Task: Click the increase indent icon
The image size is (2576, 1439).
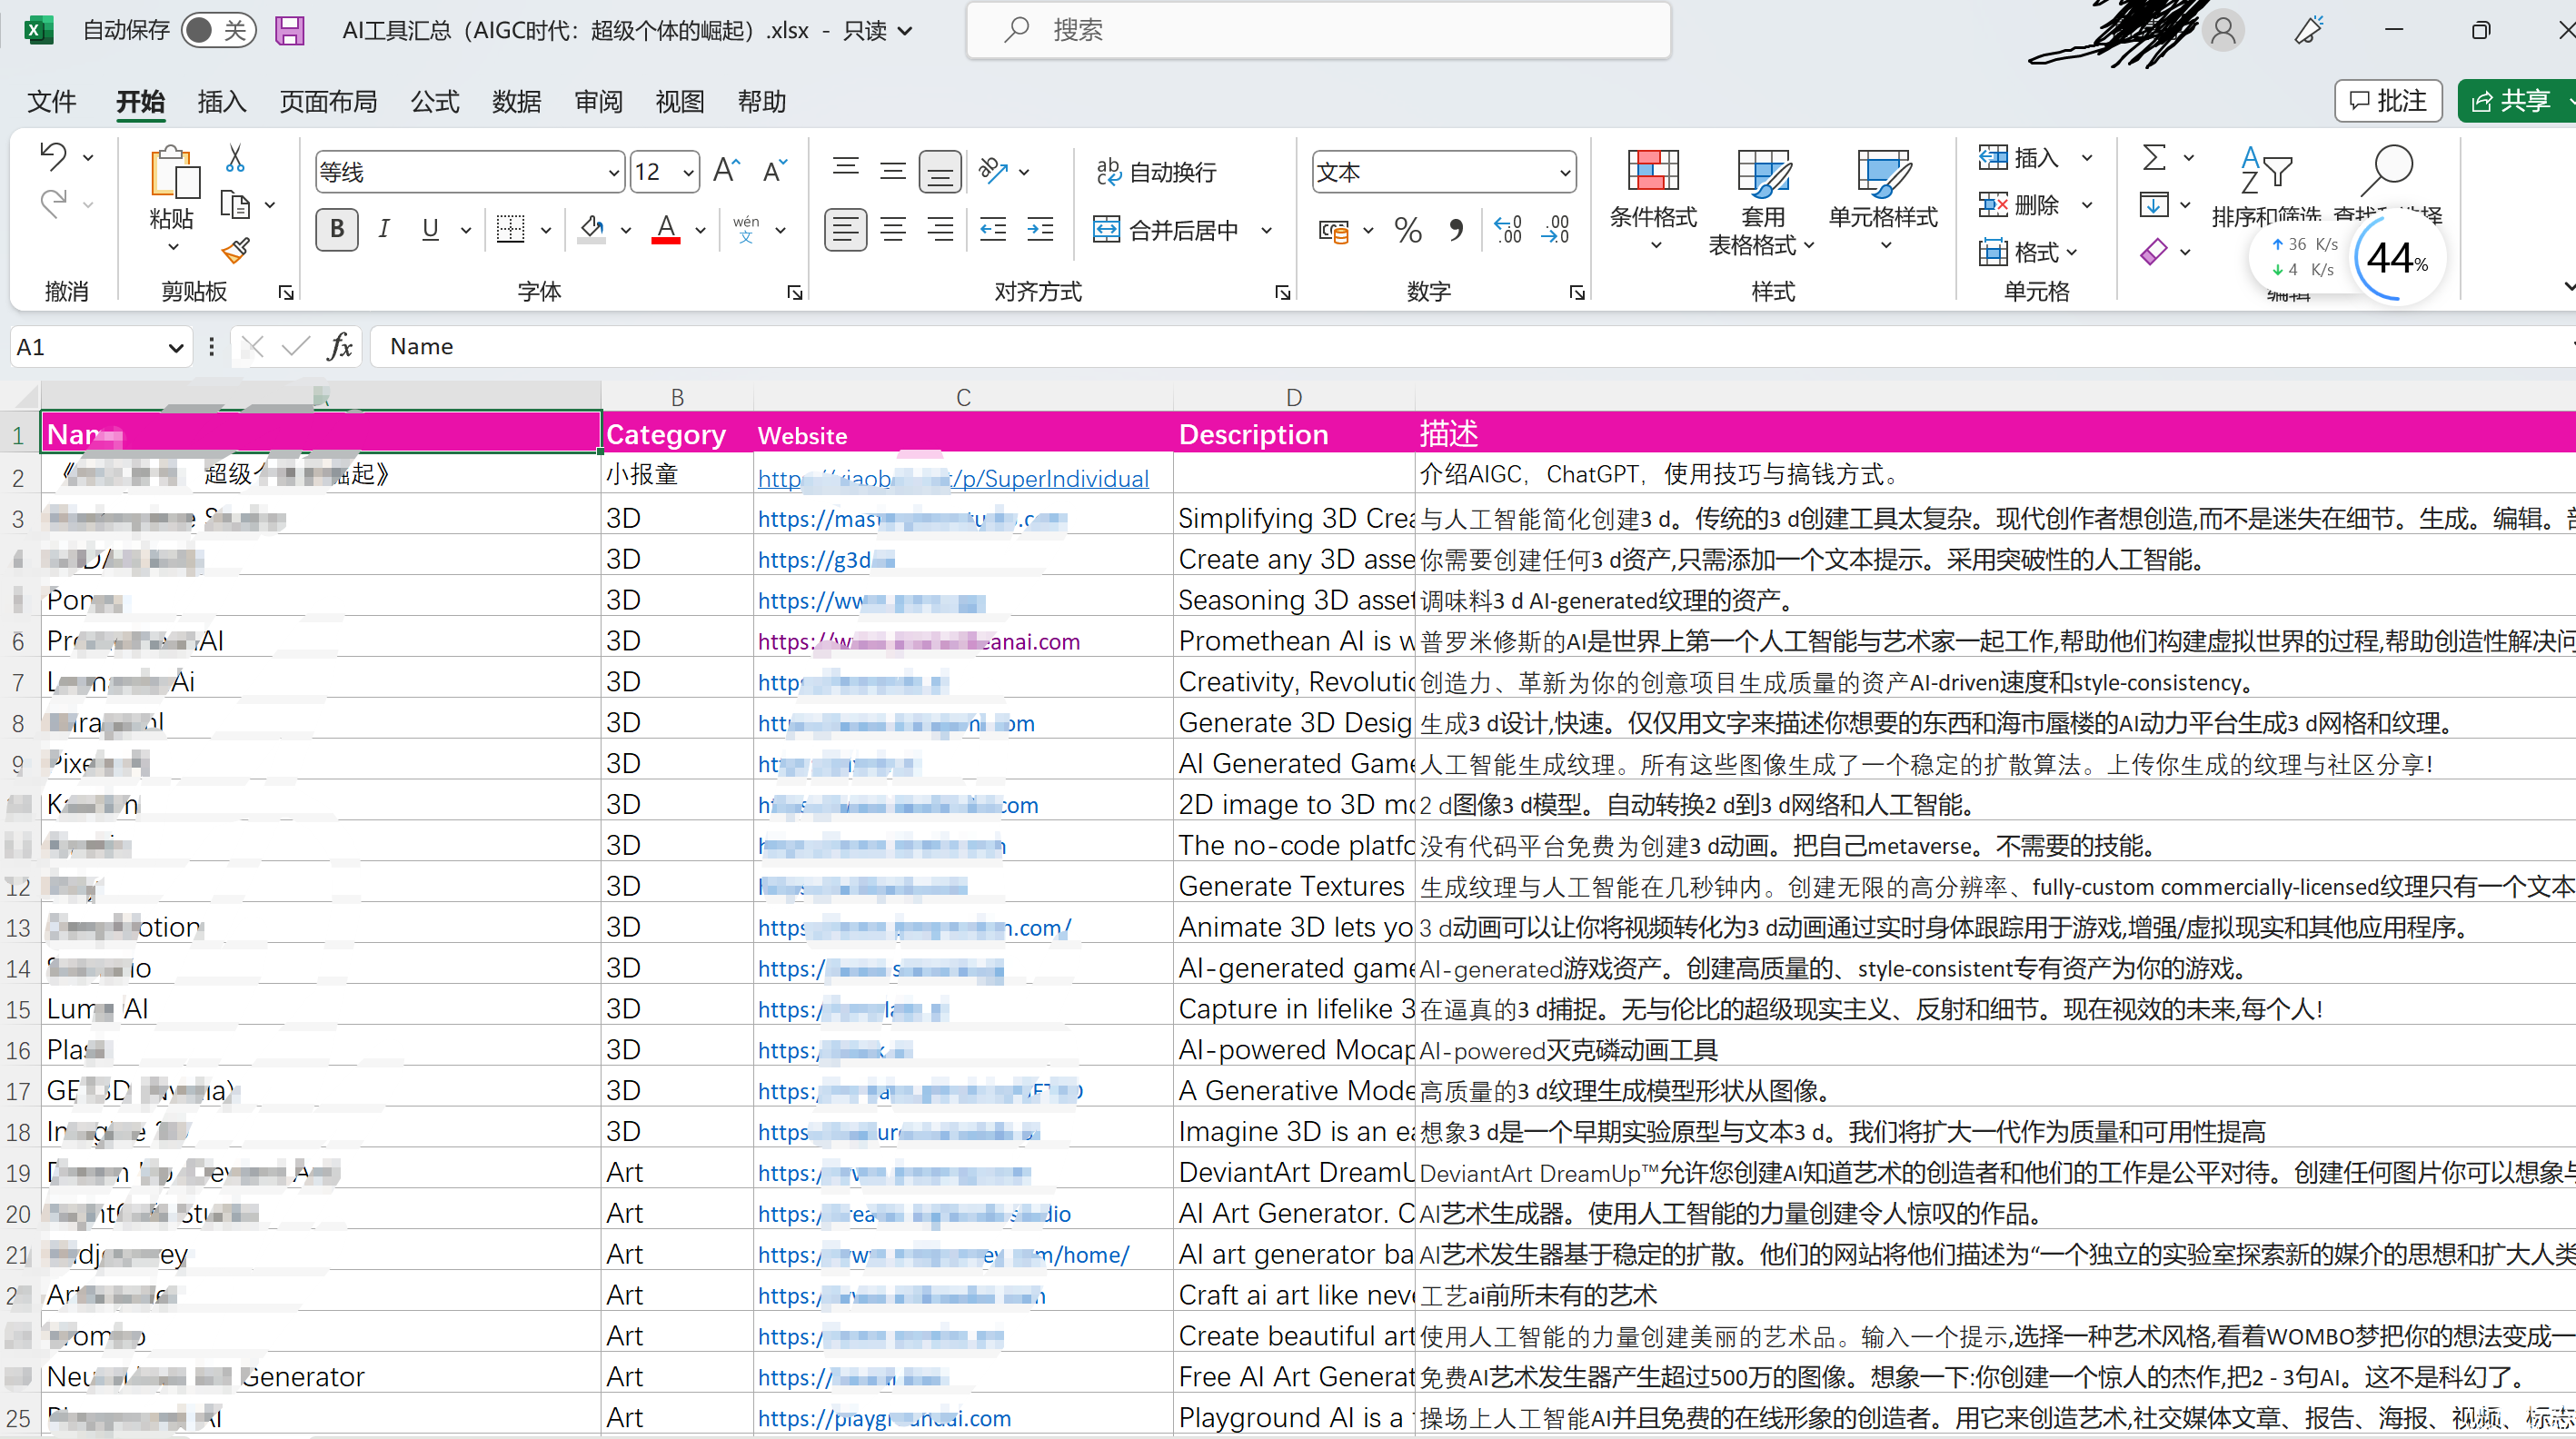Action: [x=1040, y=230]
